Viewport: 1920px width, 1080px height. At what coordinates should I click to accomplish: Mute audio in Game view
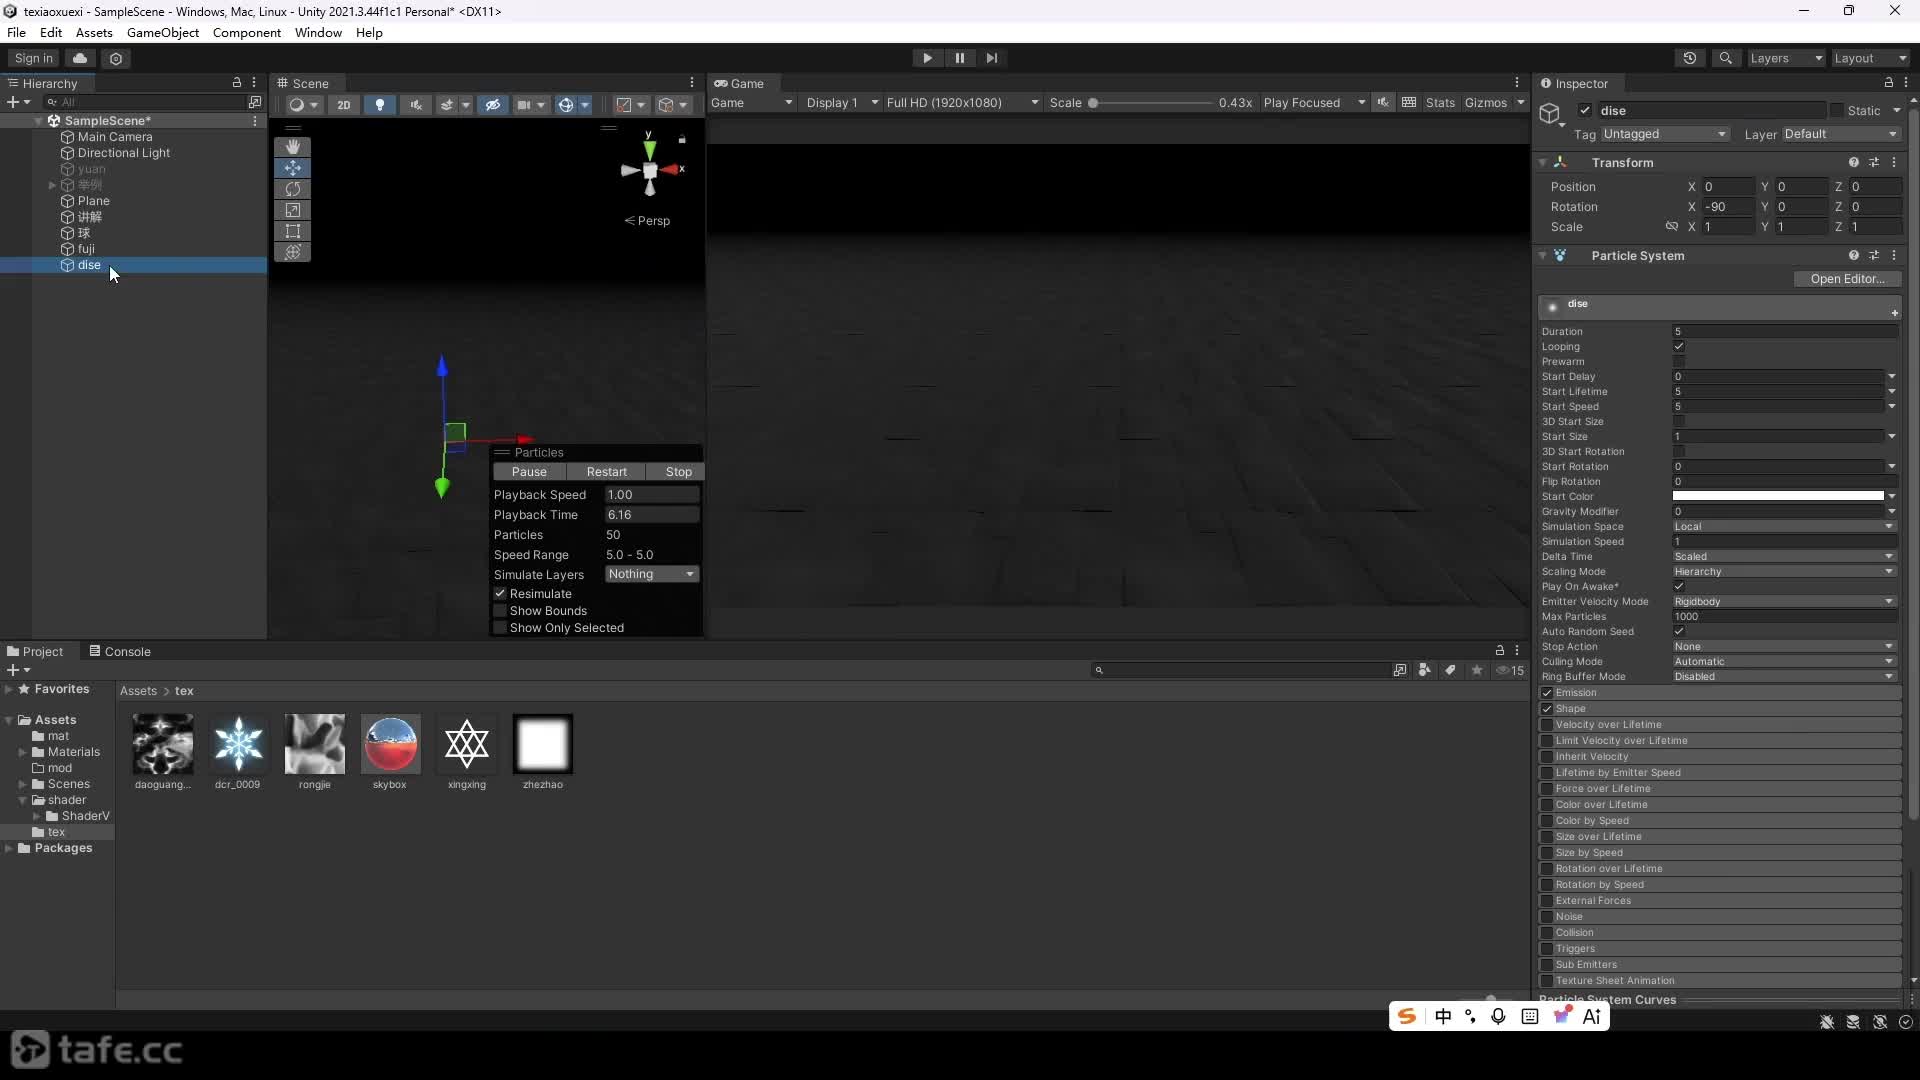coord(1383,103)
